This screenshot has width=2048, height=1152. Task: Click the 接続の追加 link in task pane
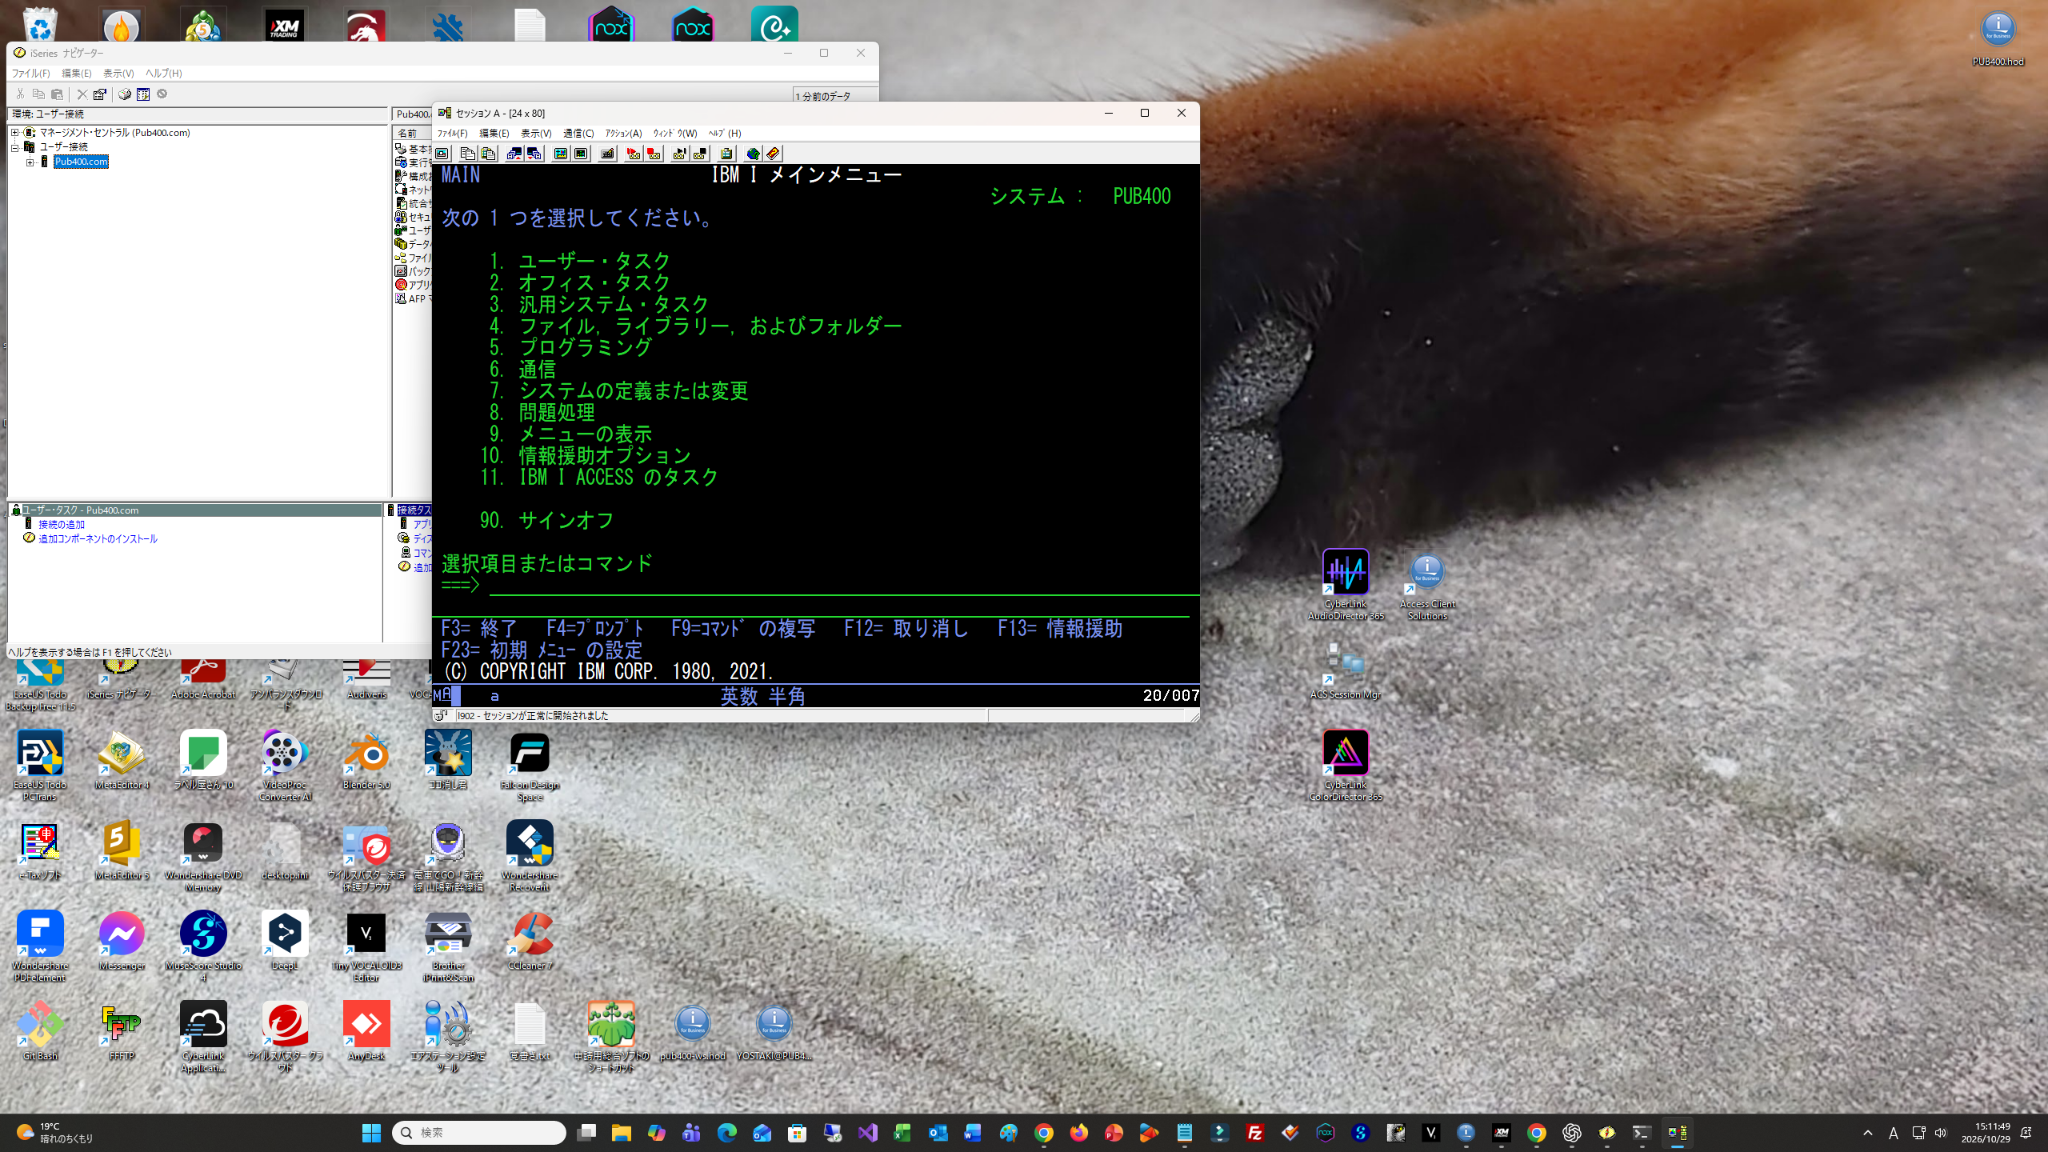(61, 524)
